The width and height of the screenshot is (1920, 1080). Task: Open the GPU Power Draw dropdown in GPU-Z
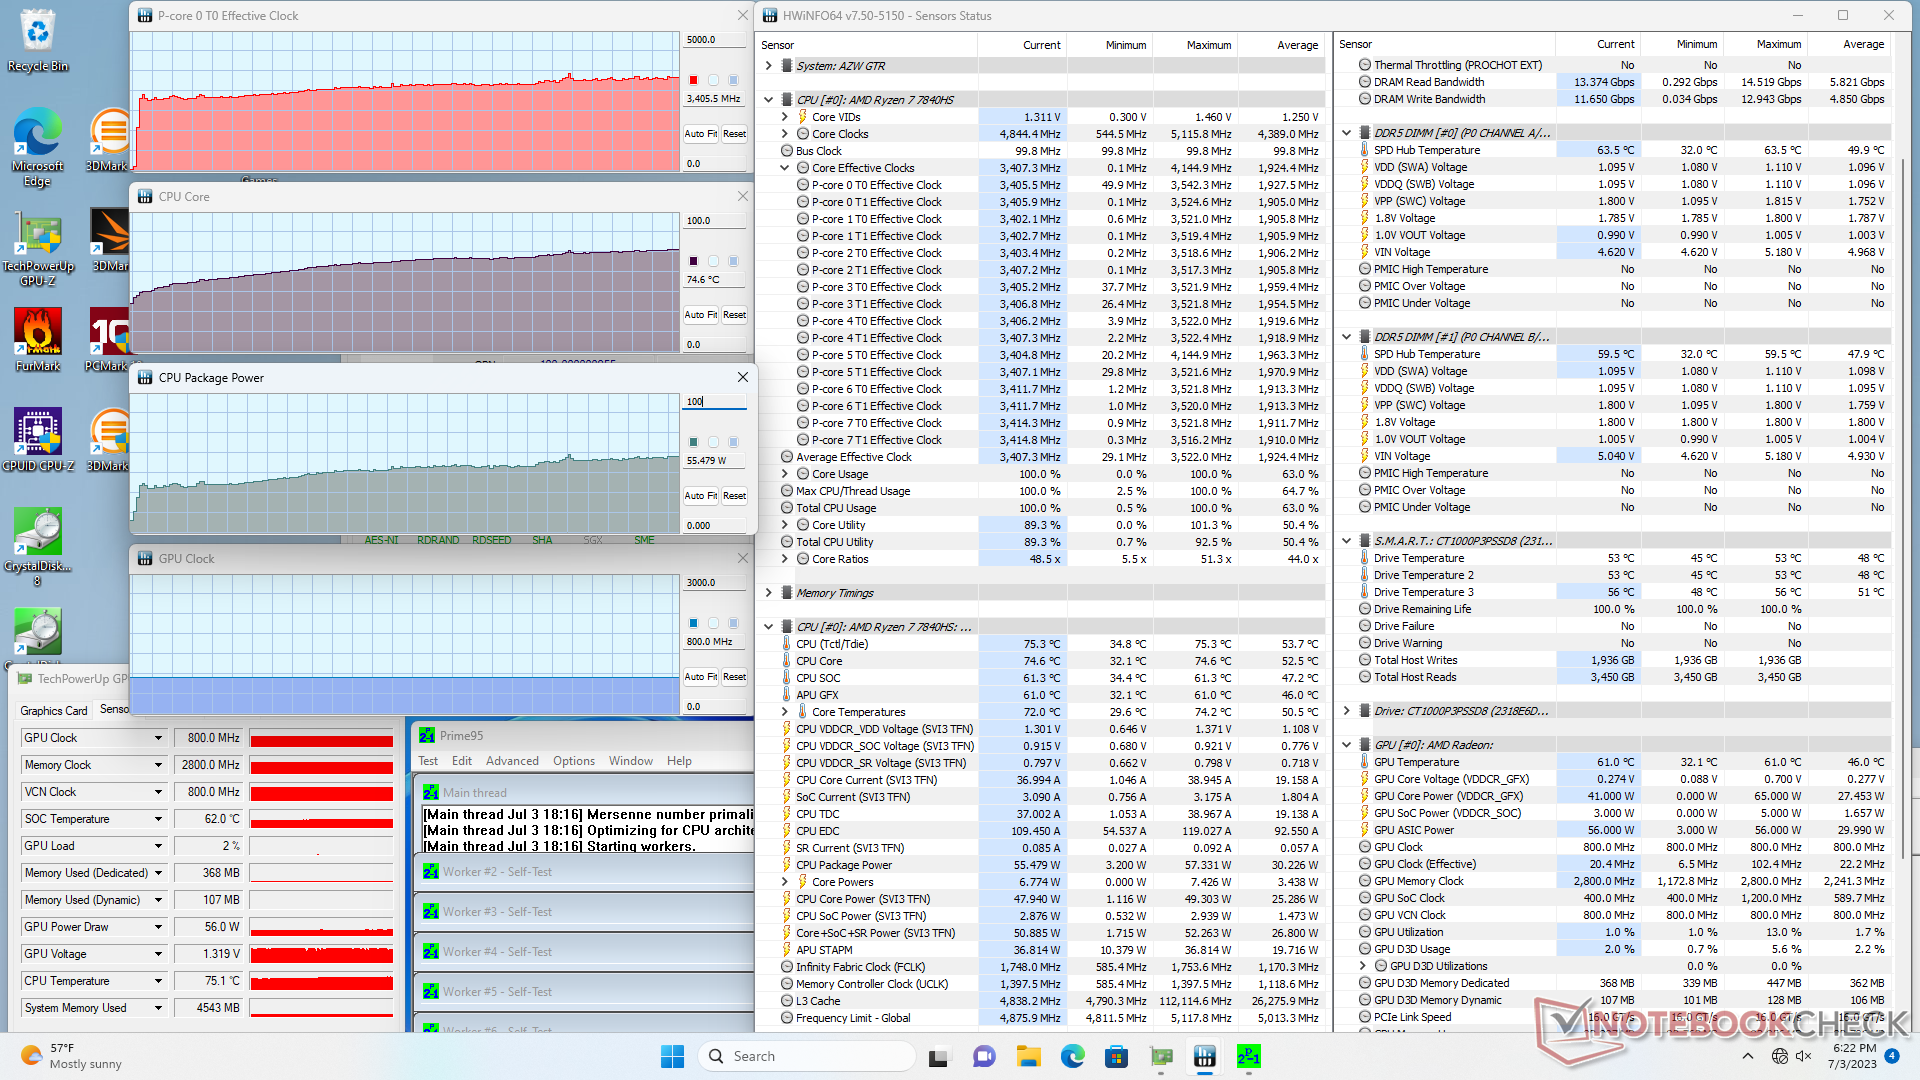158,927
